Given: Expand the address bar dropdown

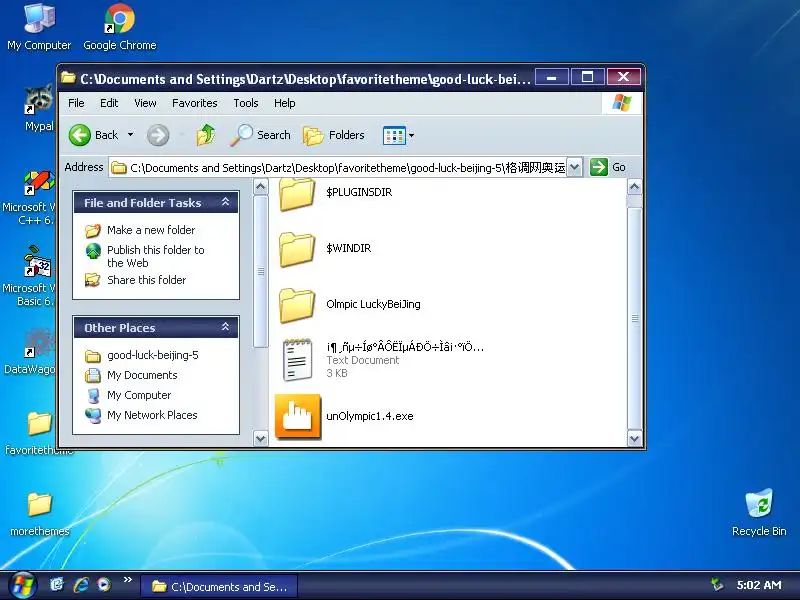Looking at the screenshot, I should (x=574, y=167).
